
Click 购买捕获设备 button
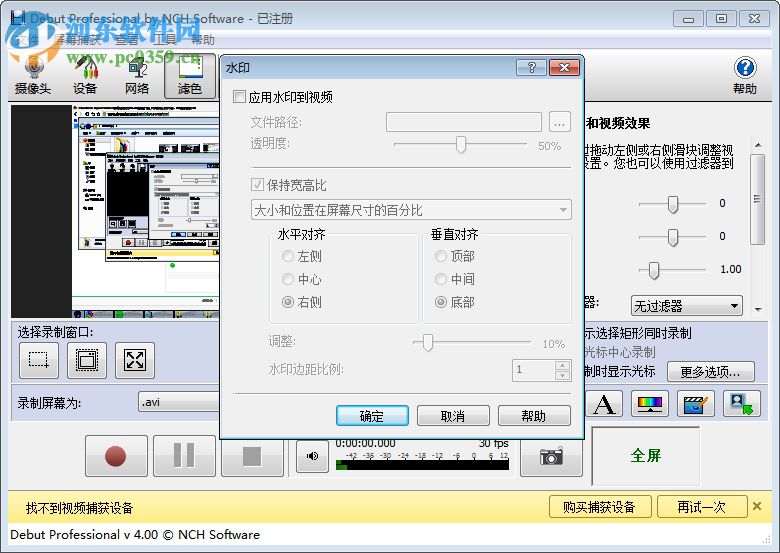coord(600,507)
